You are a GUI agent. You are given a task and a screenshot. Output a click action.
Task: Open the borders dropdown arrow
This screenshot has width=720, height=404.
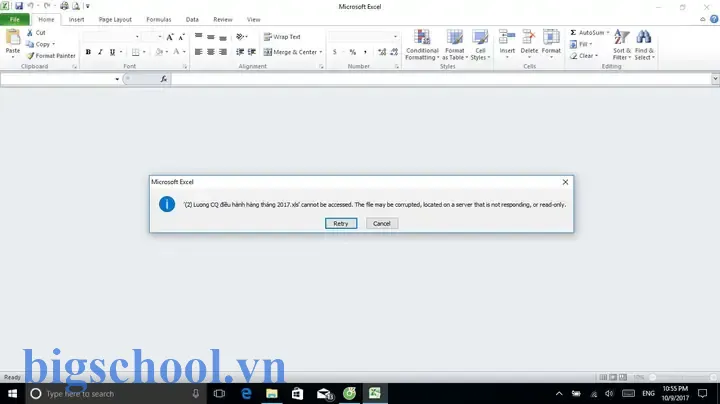(x=144, y=52)
